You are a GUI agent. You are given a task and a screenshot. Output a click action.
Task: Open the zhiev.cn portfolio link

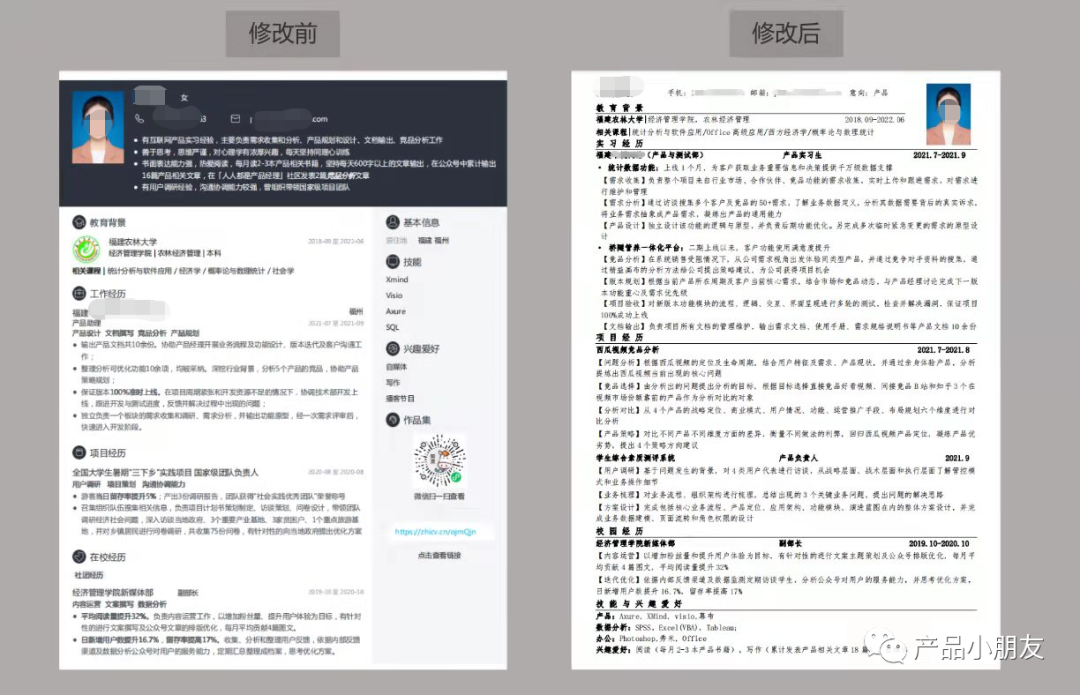pyautogui.click(x=434, y=532)
